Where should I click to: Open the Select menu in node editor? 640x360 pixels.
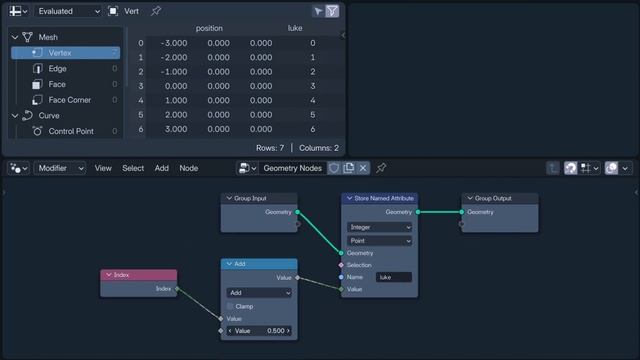(133, 168)
